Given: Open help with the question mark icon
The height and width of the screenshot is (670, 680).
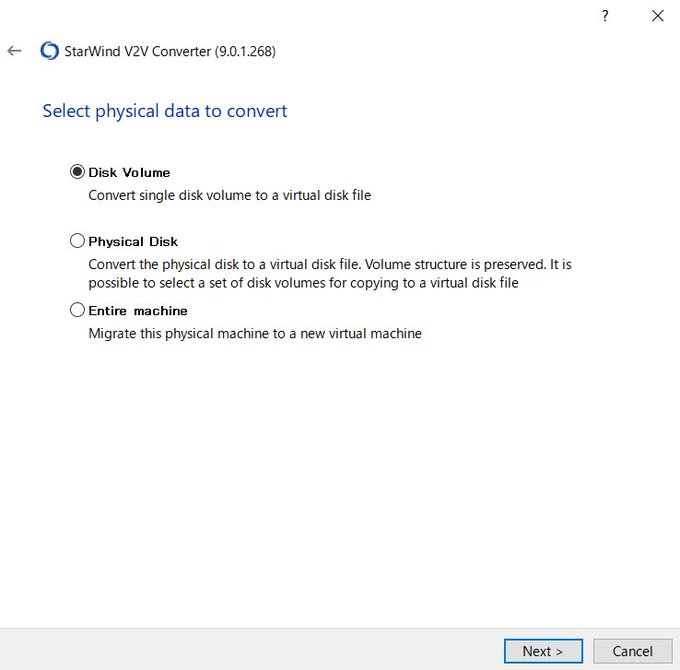Looking at the screenshot, I should [605, 16].
